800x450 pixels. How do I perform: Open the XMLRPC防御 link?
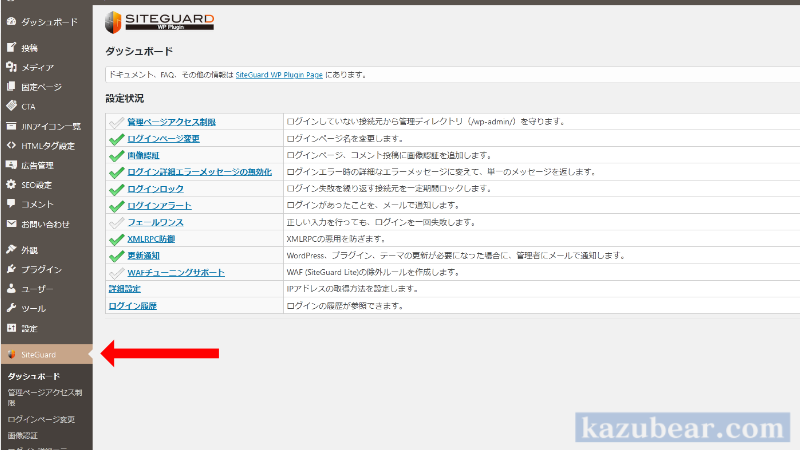(x=151, y=239)
